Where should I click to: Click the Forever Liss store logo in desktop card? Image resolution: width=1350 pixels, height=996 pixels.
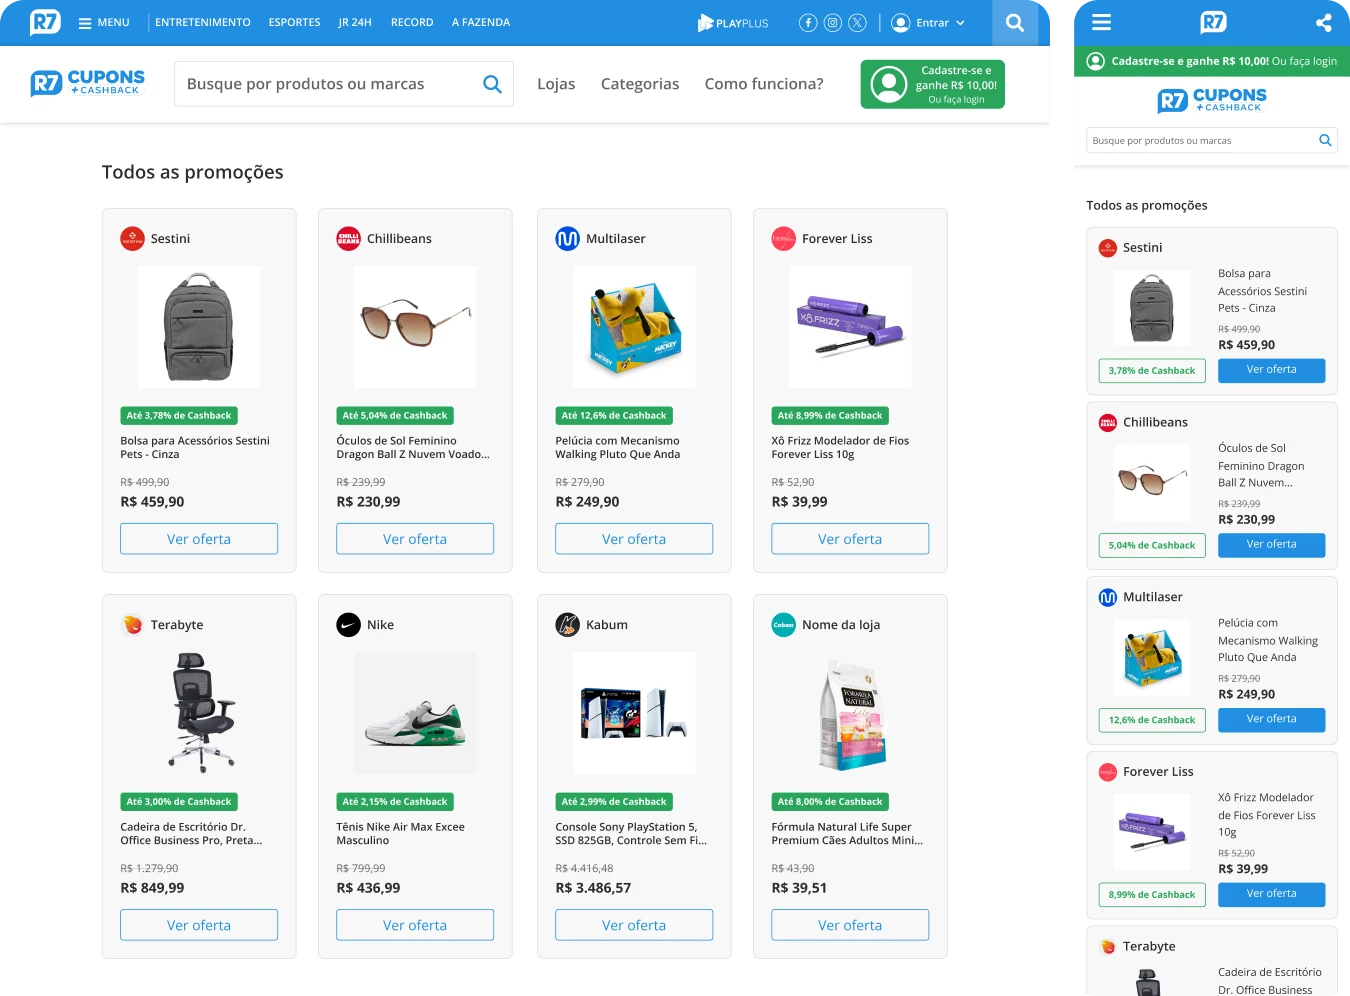click(783, 238)
